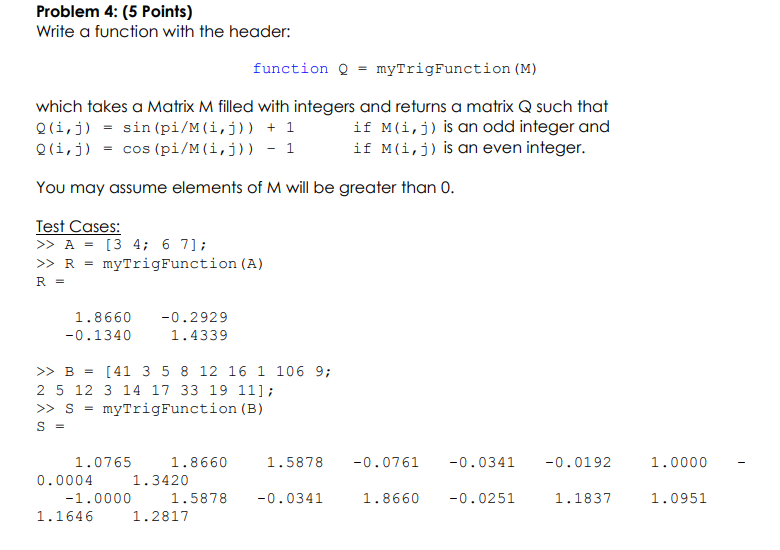Image resolution: width=780 pixels, height=550 pixels.
Task: Click the value -0.0192 in S output
Action: click(x=578, y=462)
